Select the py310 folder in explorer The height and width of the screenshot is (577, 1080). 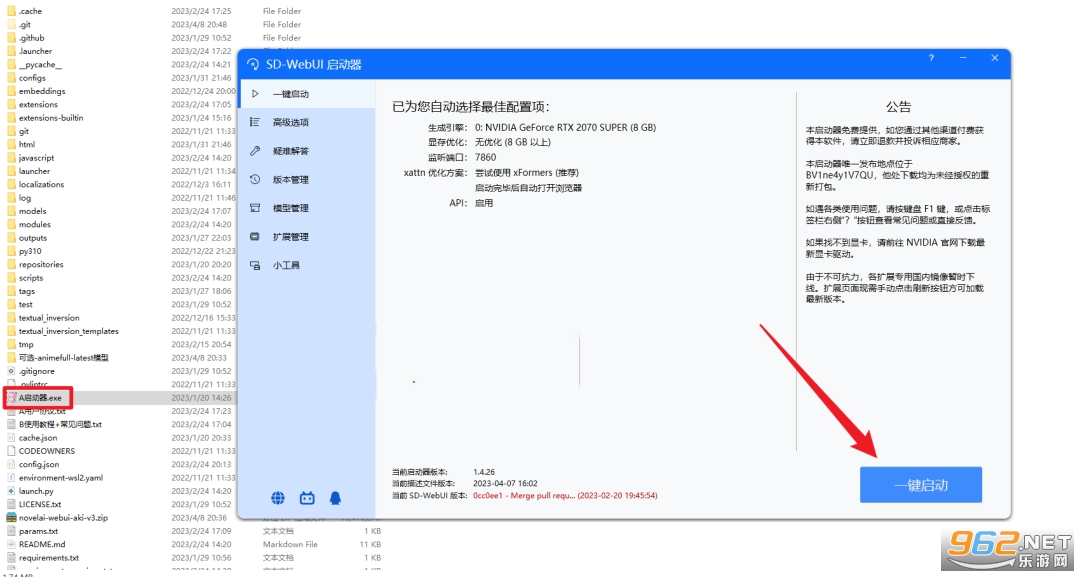point(30,251)
